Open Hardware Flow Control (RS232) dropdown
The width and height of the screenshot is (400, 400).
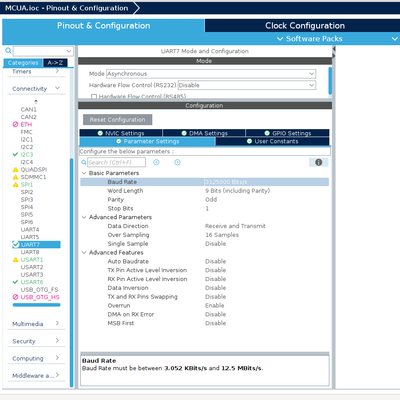[x=247, y=85]
